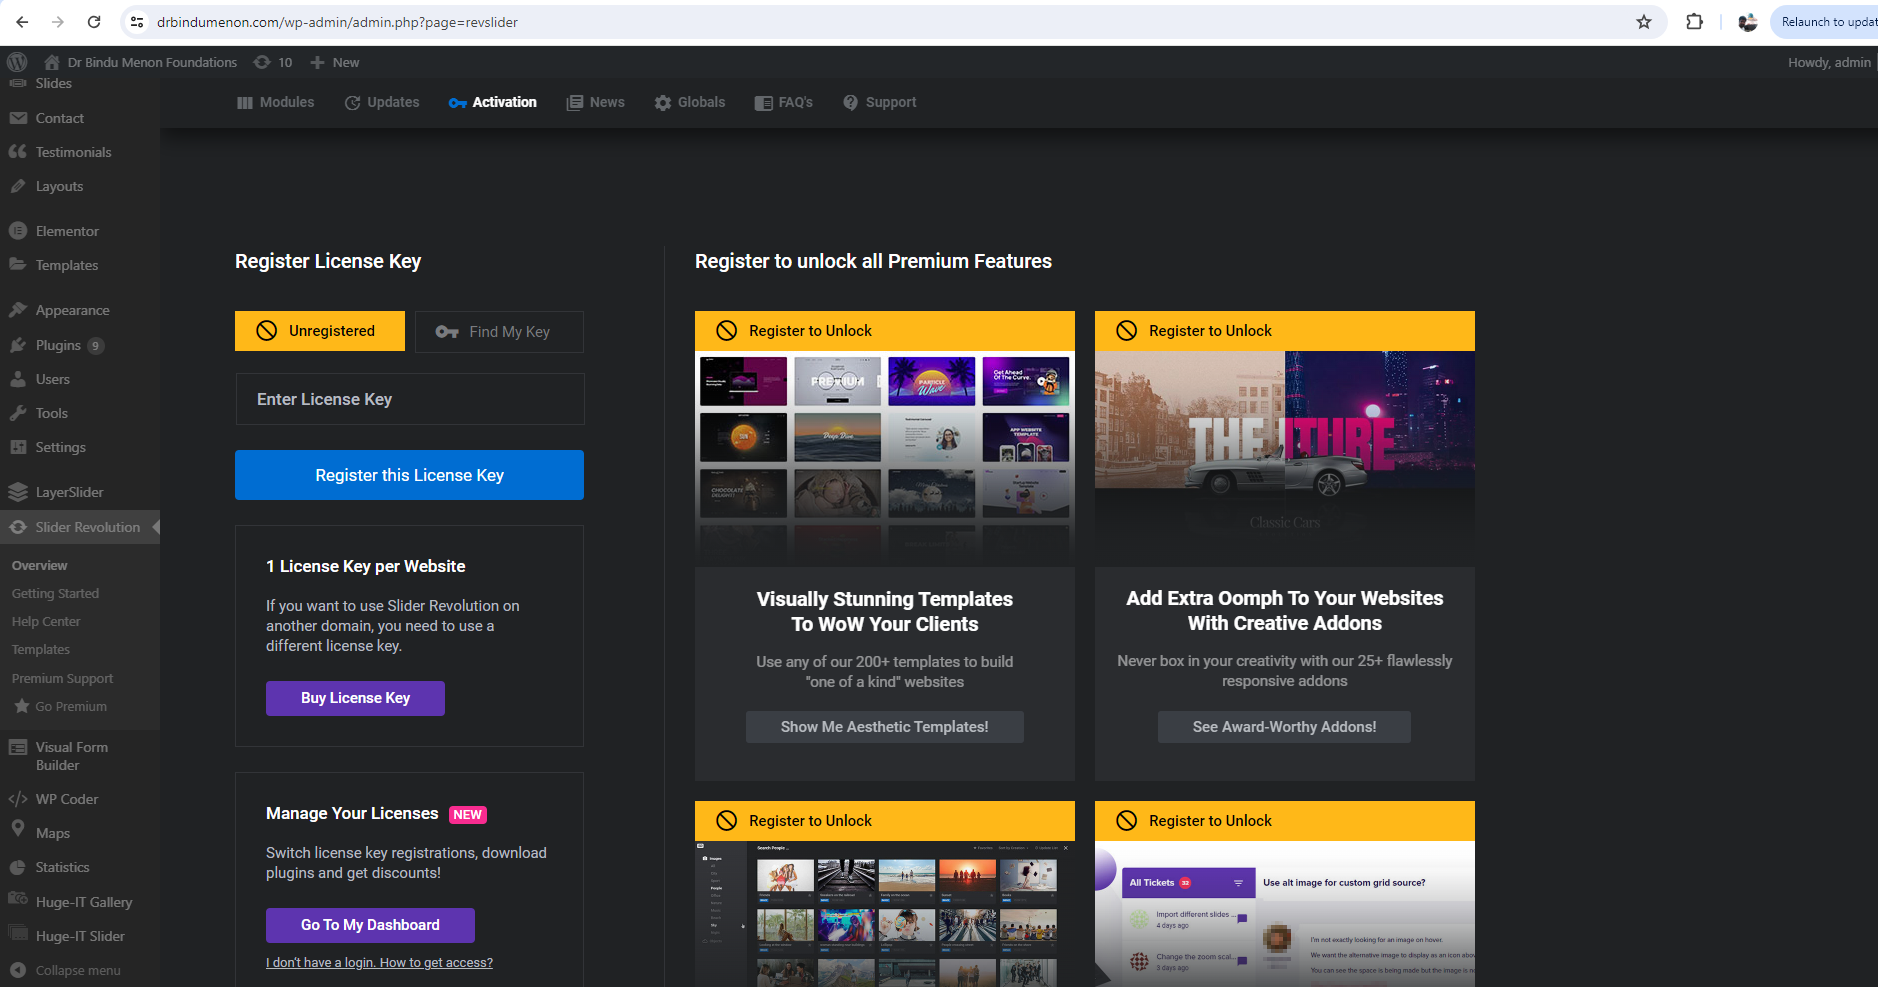Select Slider Revolution in the sidebar
The height and width of the screenshot is (987, 1878).
(80, 527)
